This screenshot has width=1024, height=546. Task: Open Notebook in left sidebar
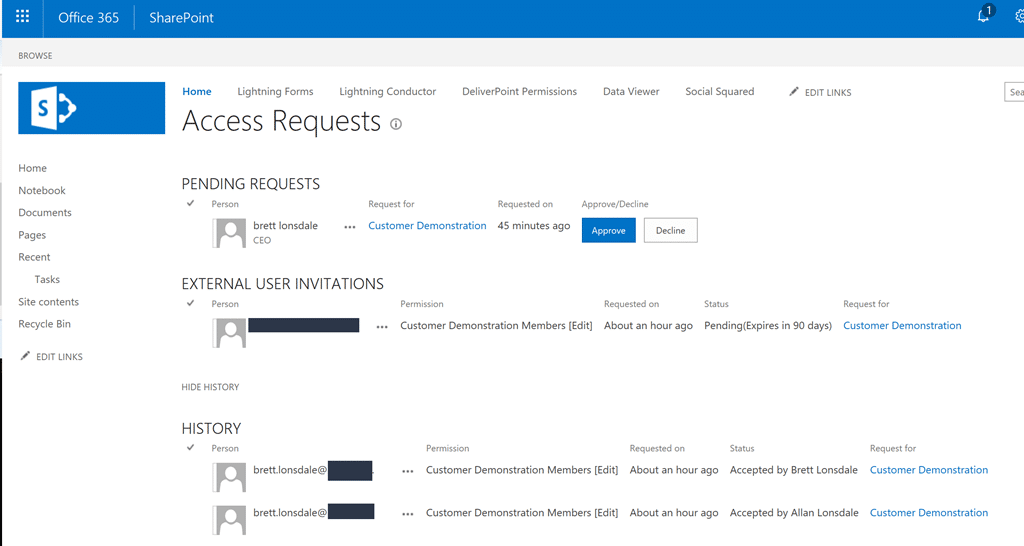tap(42, 190)
